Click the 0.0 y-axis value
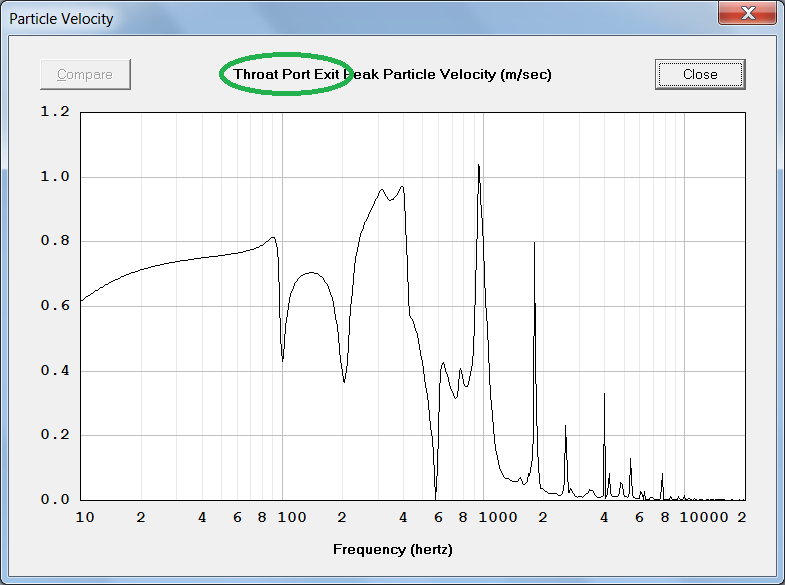The height and width of the screenshot is (585, 785). click(55, 499)
